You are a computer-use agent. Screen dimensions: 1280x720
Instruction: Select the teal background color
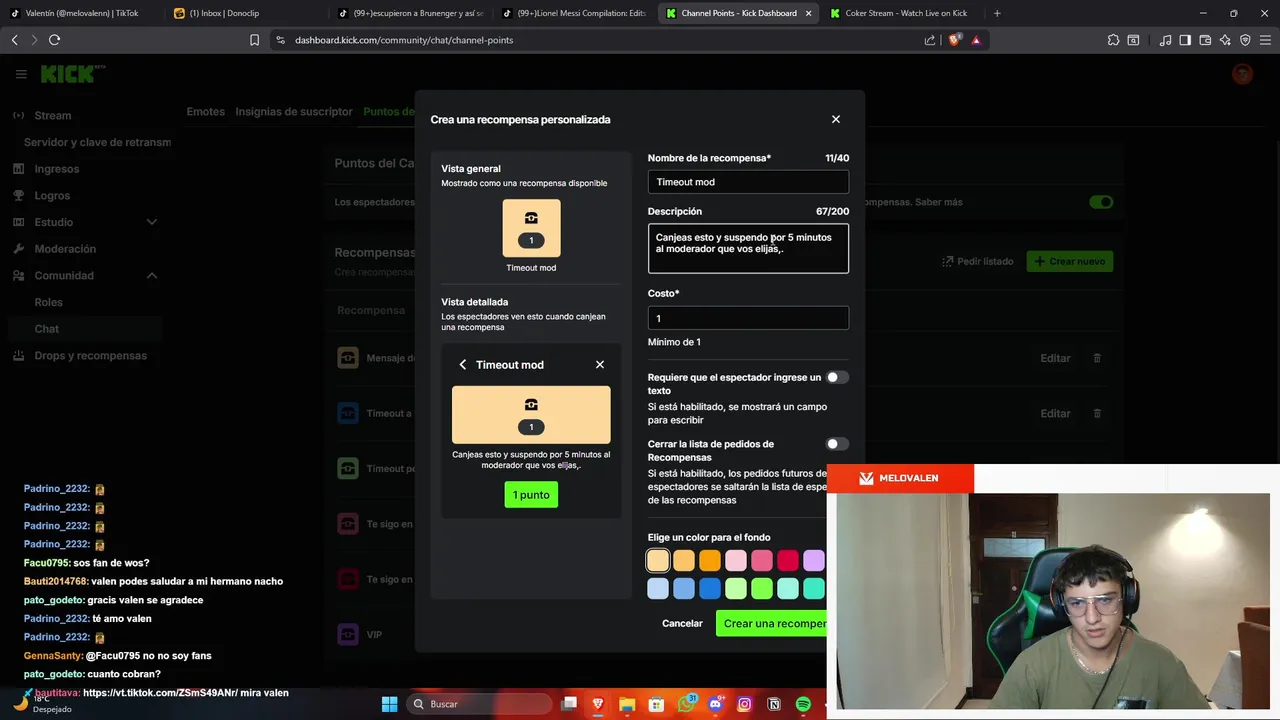click(814, 589)
